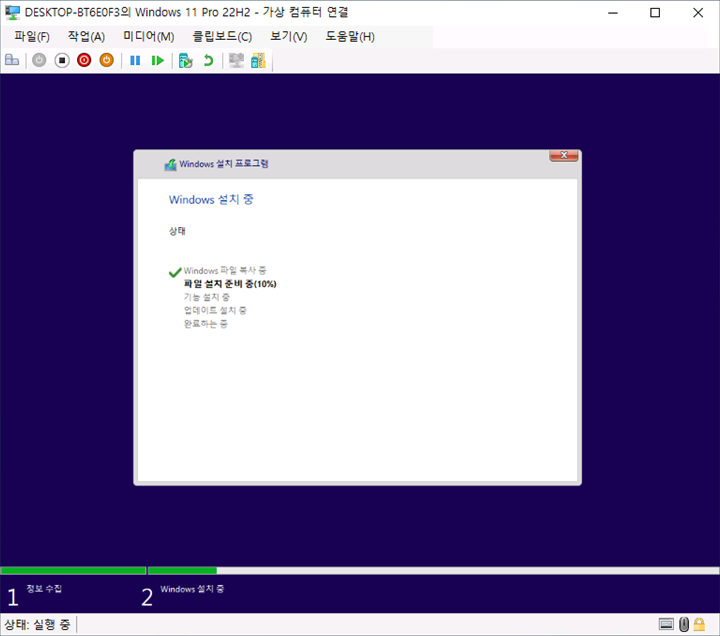This screenshot has height=636, width=720.
Task: Save VM state with orange power icon
Action: (x=107, y=60)
